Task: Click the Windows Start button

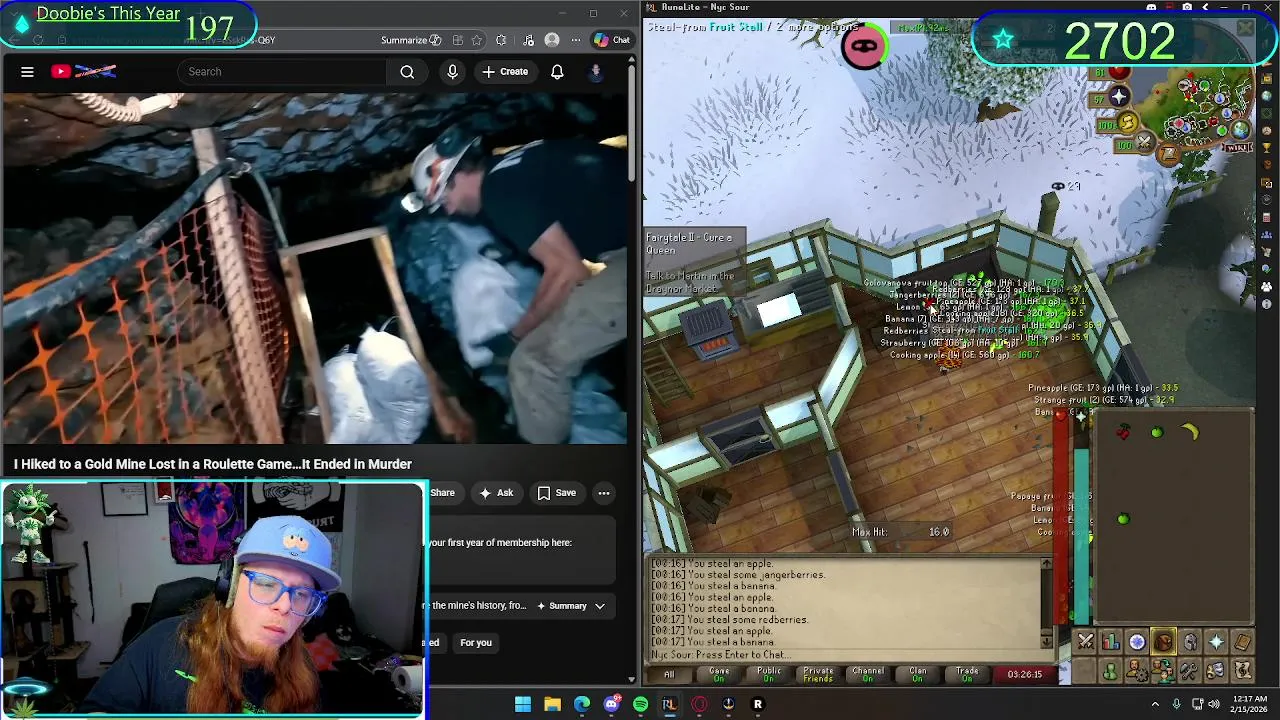Action: [523, 704]
